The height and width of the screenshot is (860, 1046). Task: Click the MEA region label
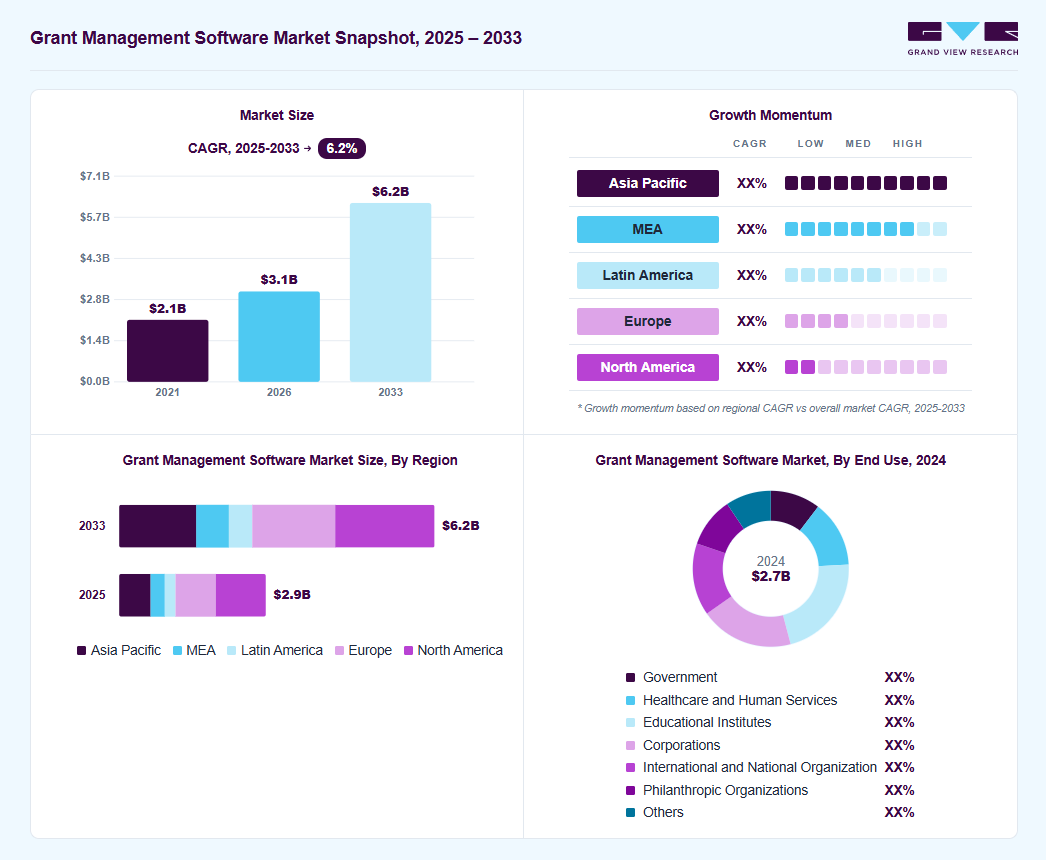pyautogui.click(x=648, y=230)
